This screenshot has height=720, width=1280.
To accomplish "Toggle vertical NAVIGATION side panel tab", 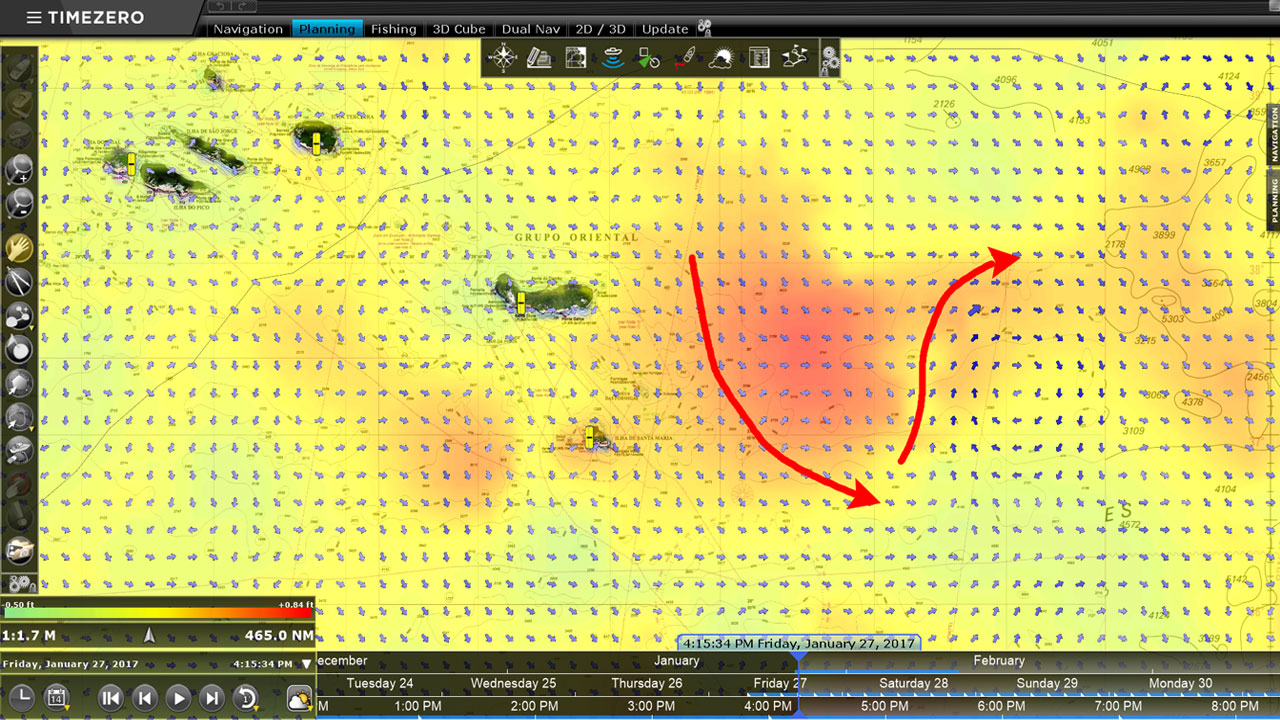I will pyautogui.click(x=1273, y=135).
